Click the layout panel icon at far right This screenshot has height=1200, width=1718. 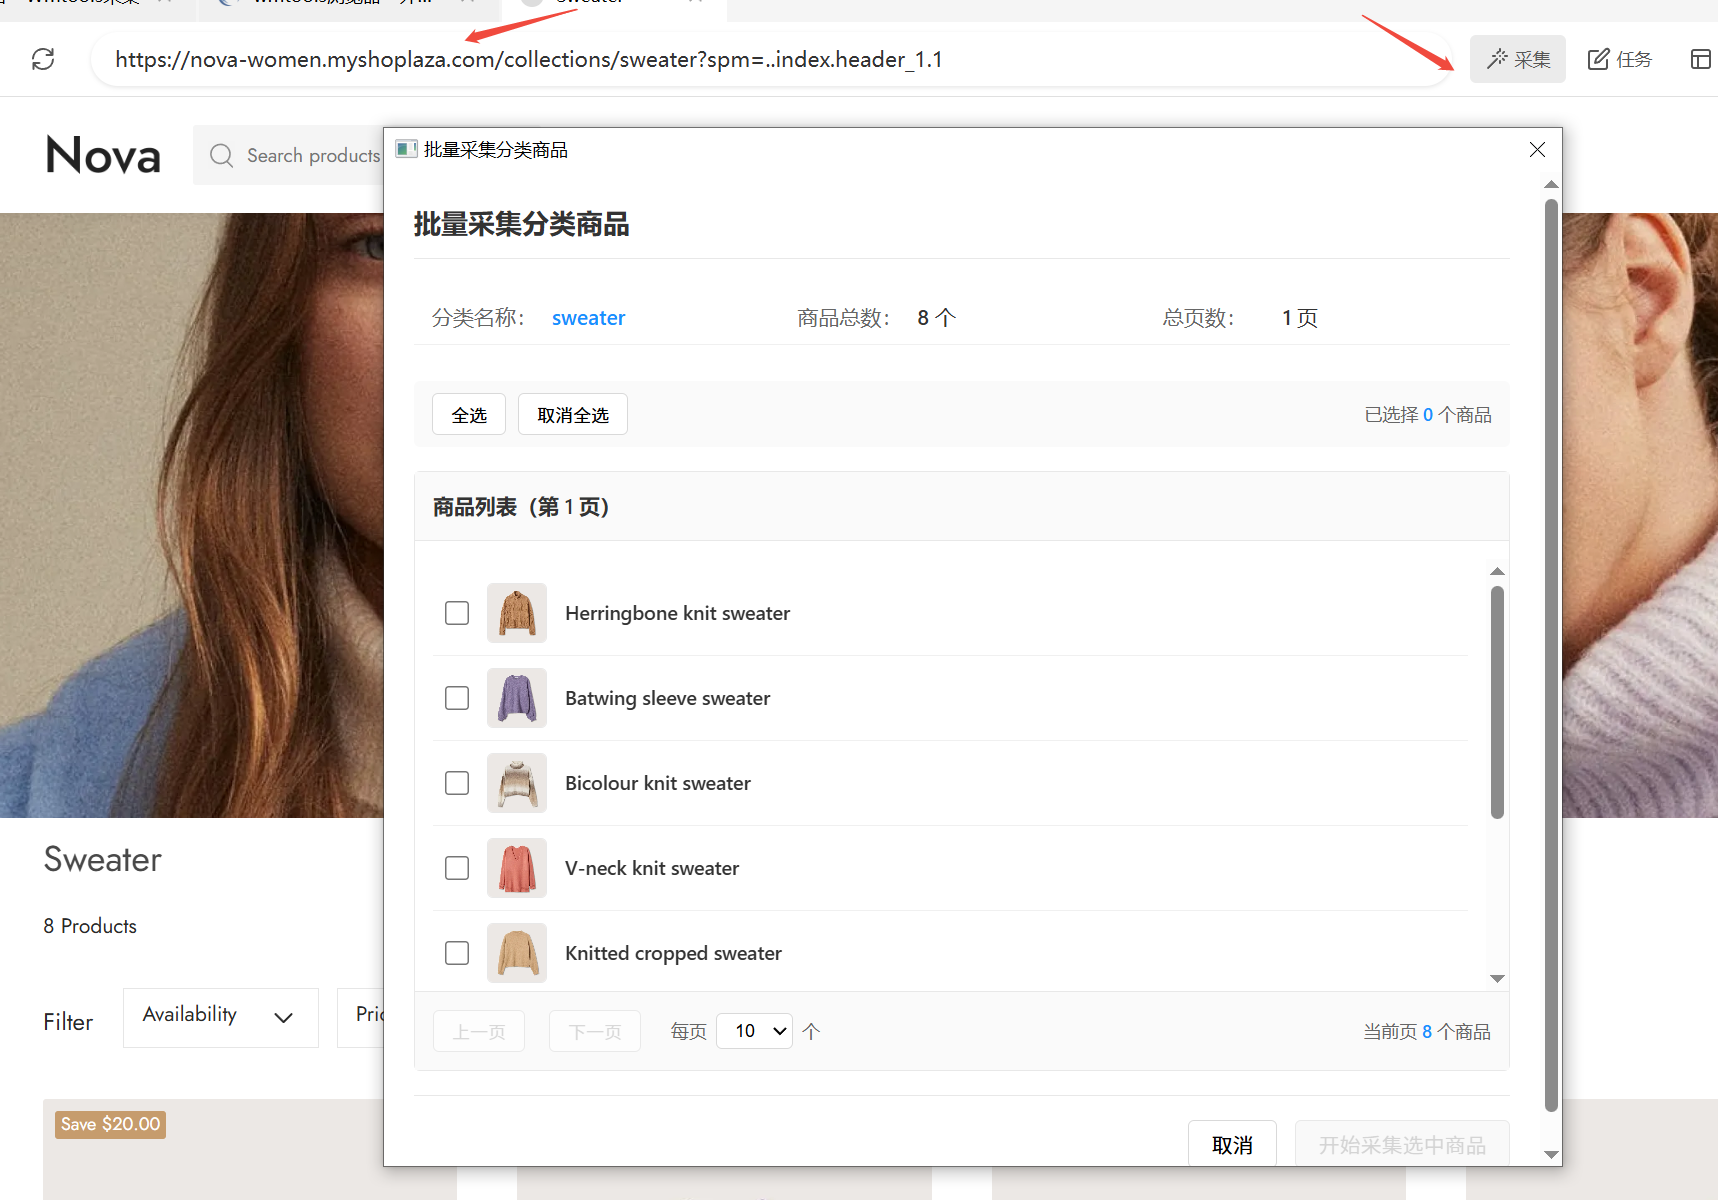[x=1700, y=59]
